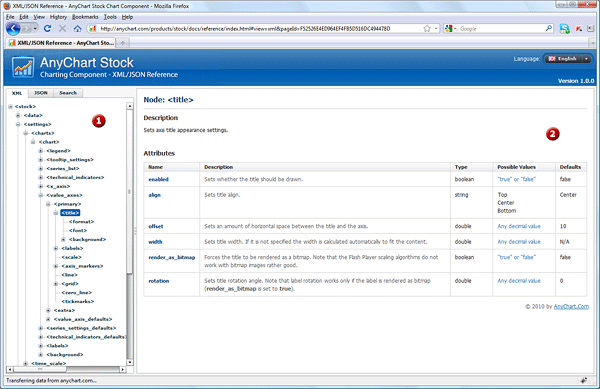Open the render_as_bitmap attribute link

click(172, 257)
